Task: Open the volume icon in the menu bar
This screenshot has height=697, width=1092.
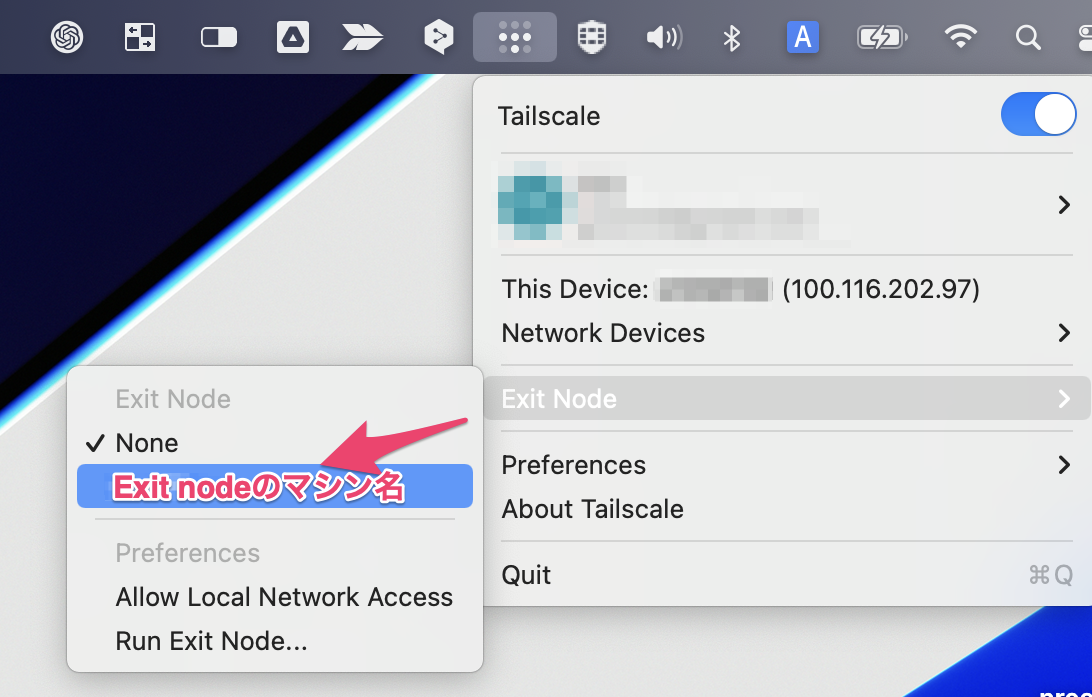Action: click(x=663, y=37)
